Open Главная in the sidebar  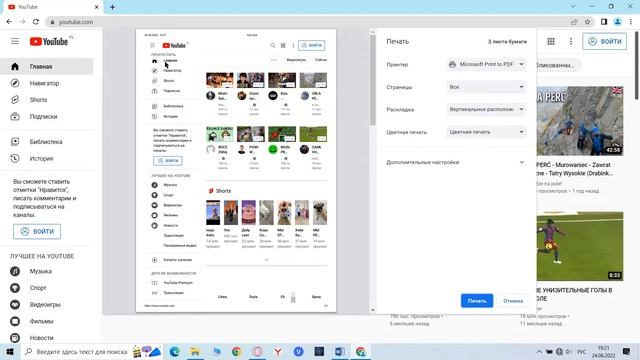(47, 67)
